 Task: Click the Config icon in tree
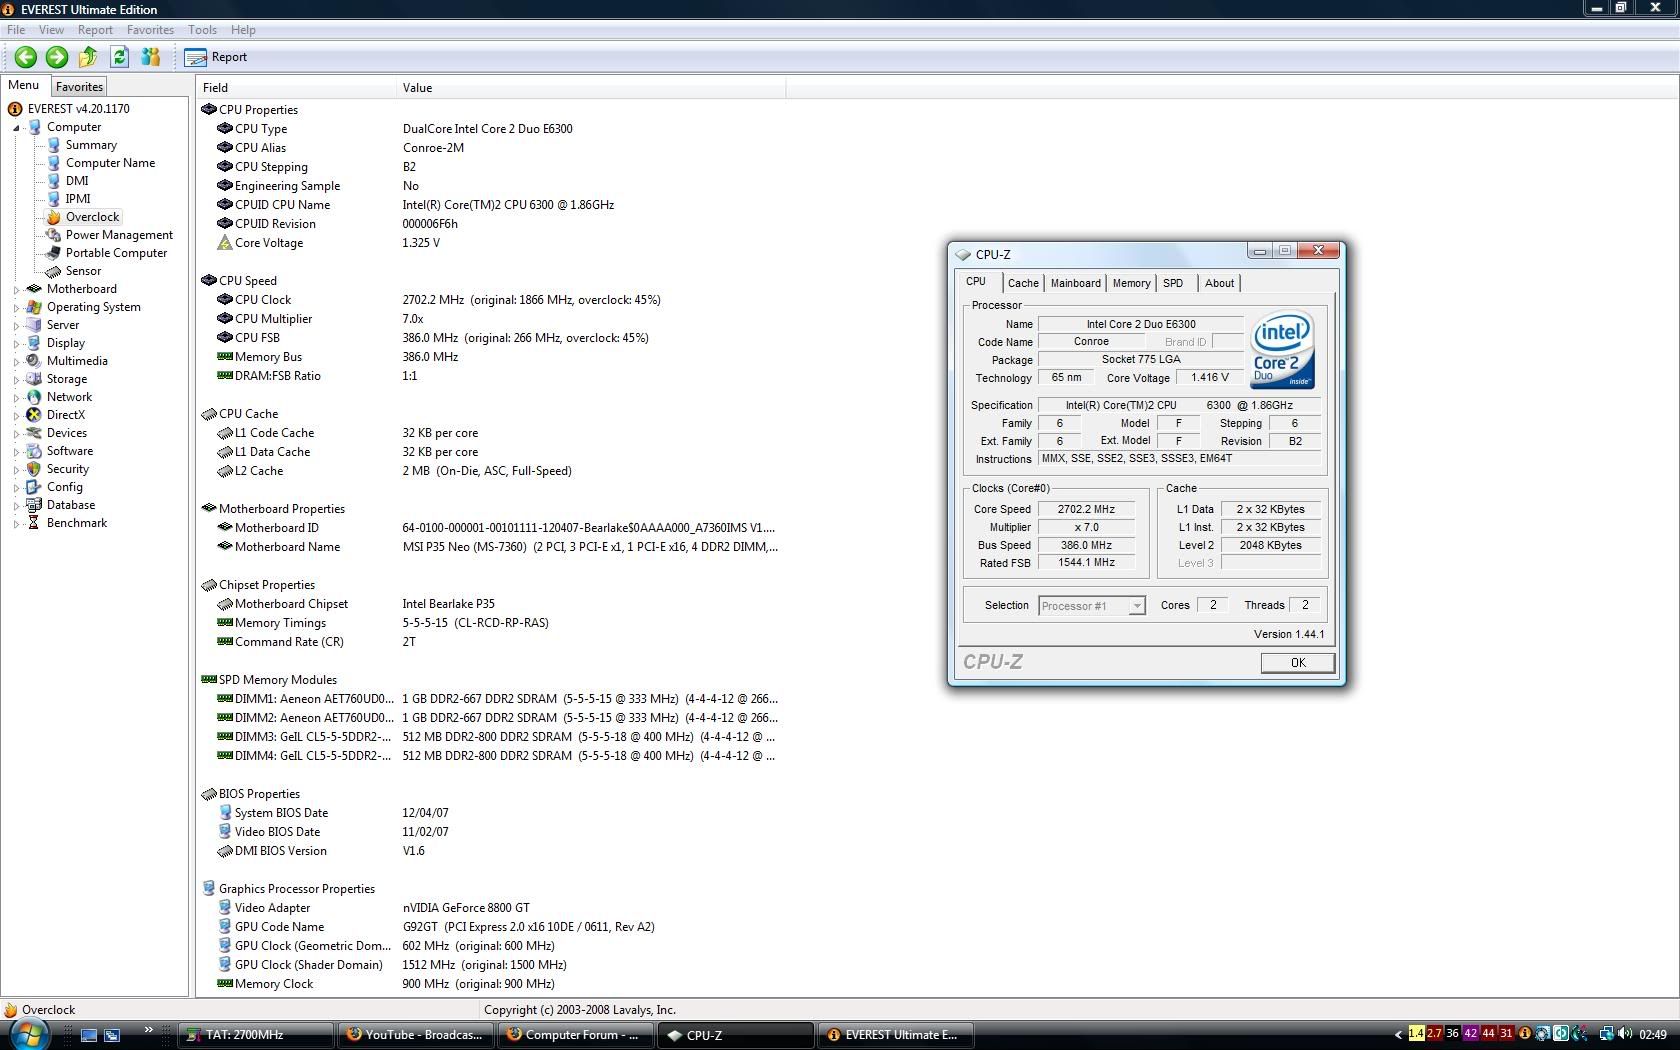[34, 487]
